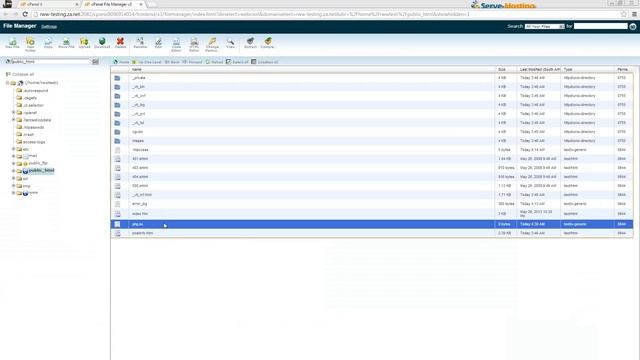Viewport: 640px width, 360px height.
Task: Select the index.htm file row
Action: (x=371, y=214)
